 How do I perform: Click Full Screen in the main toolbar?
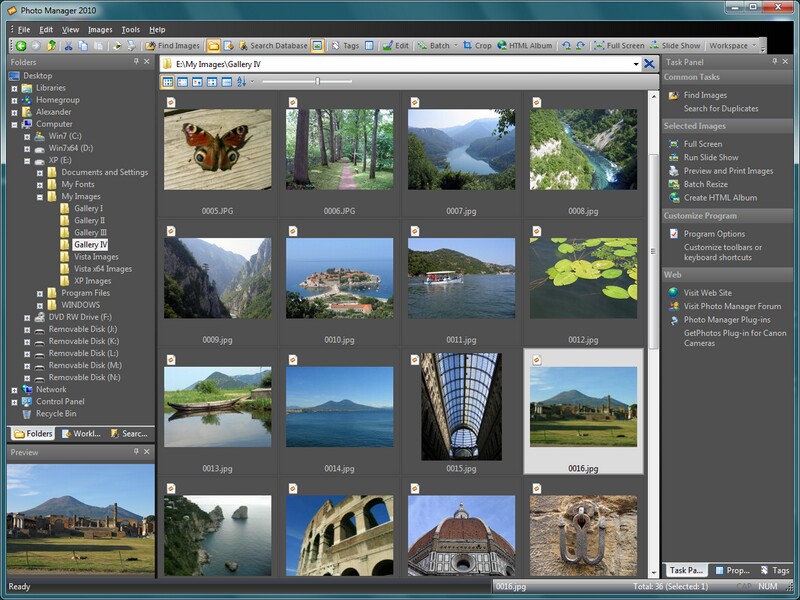[619, 45]
